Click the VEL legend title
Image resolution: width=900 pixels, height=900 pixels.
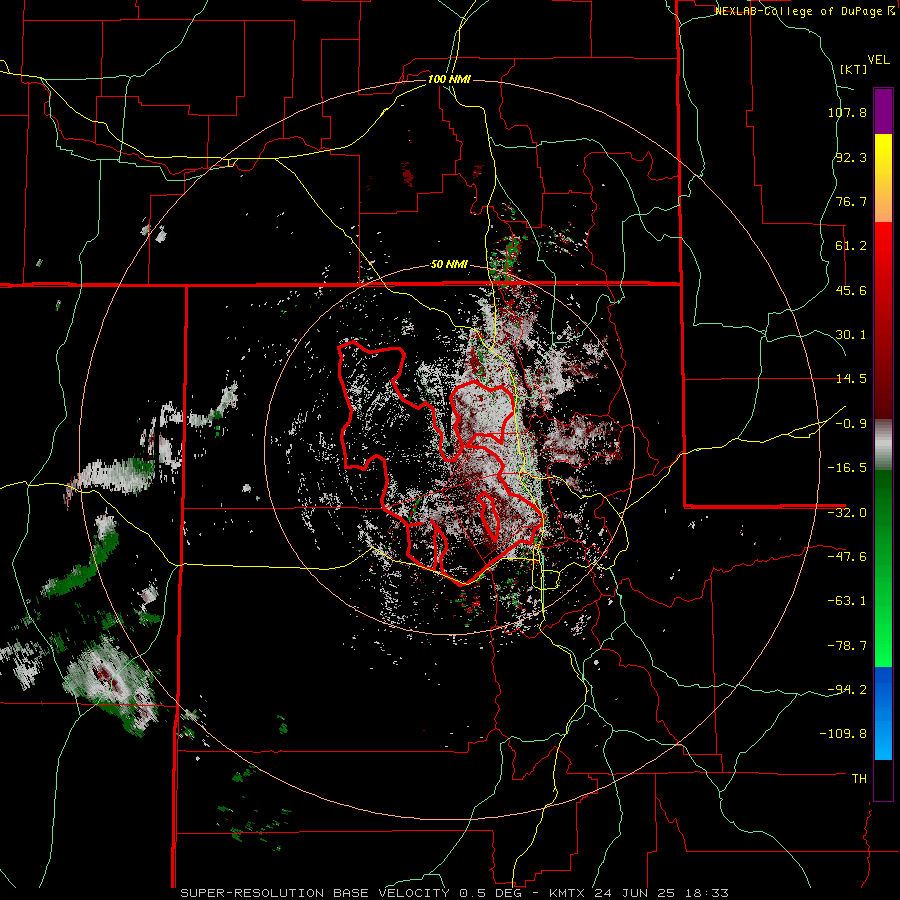point(878,60)
